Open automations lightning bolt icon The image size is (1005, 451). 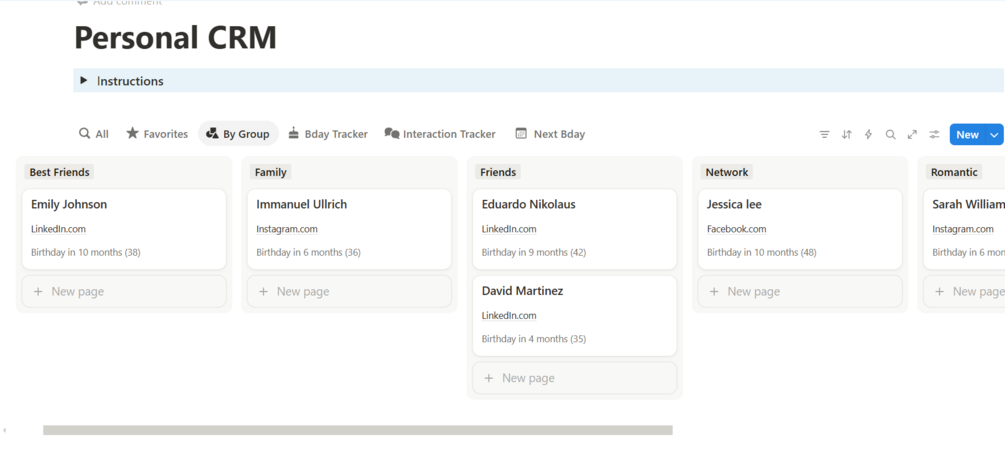868,134
